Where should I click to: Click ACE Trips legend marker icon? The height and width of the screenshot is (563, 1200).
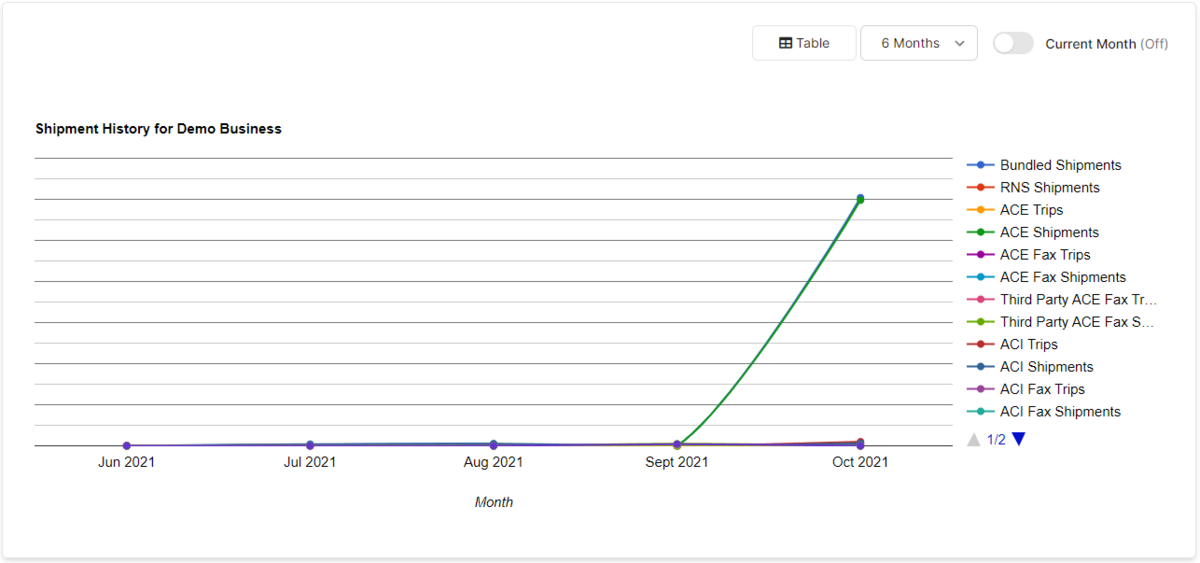click(x=981, y=210)
